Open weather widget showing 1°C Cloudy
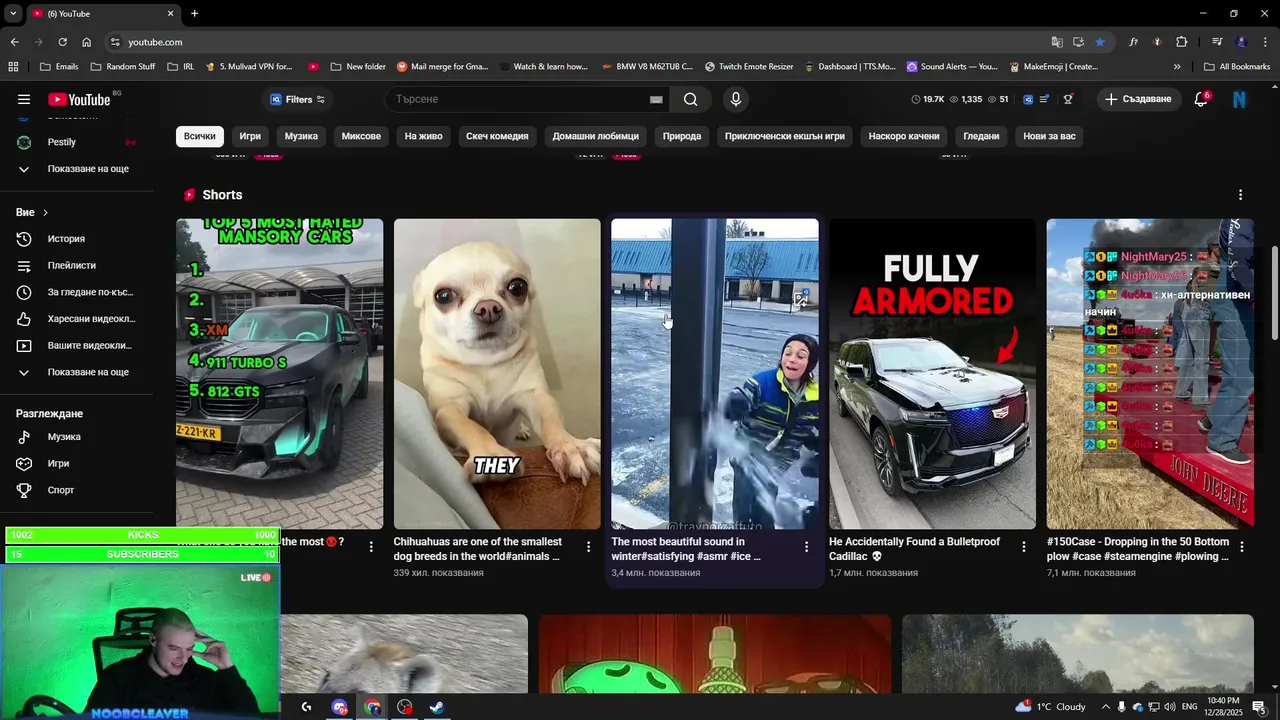This screenshot has height=720, width=1280. 1051,707
